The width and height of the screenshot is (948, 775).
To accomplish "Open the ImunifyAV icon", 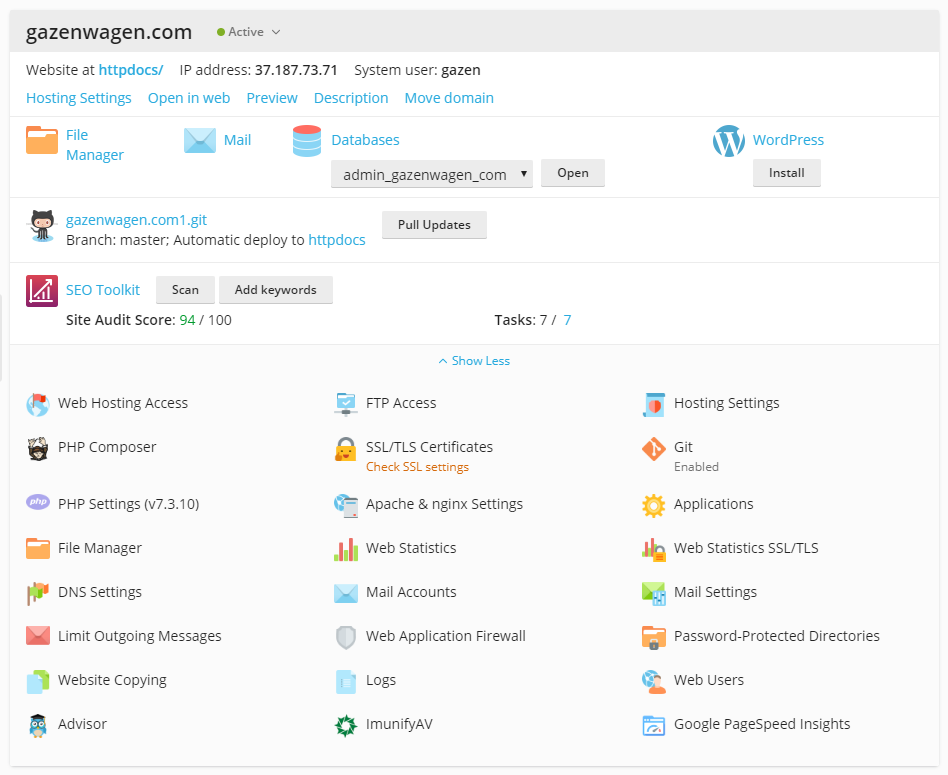I will pyautogui.click(x=346, y=725).
